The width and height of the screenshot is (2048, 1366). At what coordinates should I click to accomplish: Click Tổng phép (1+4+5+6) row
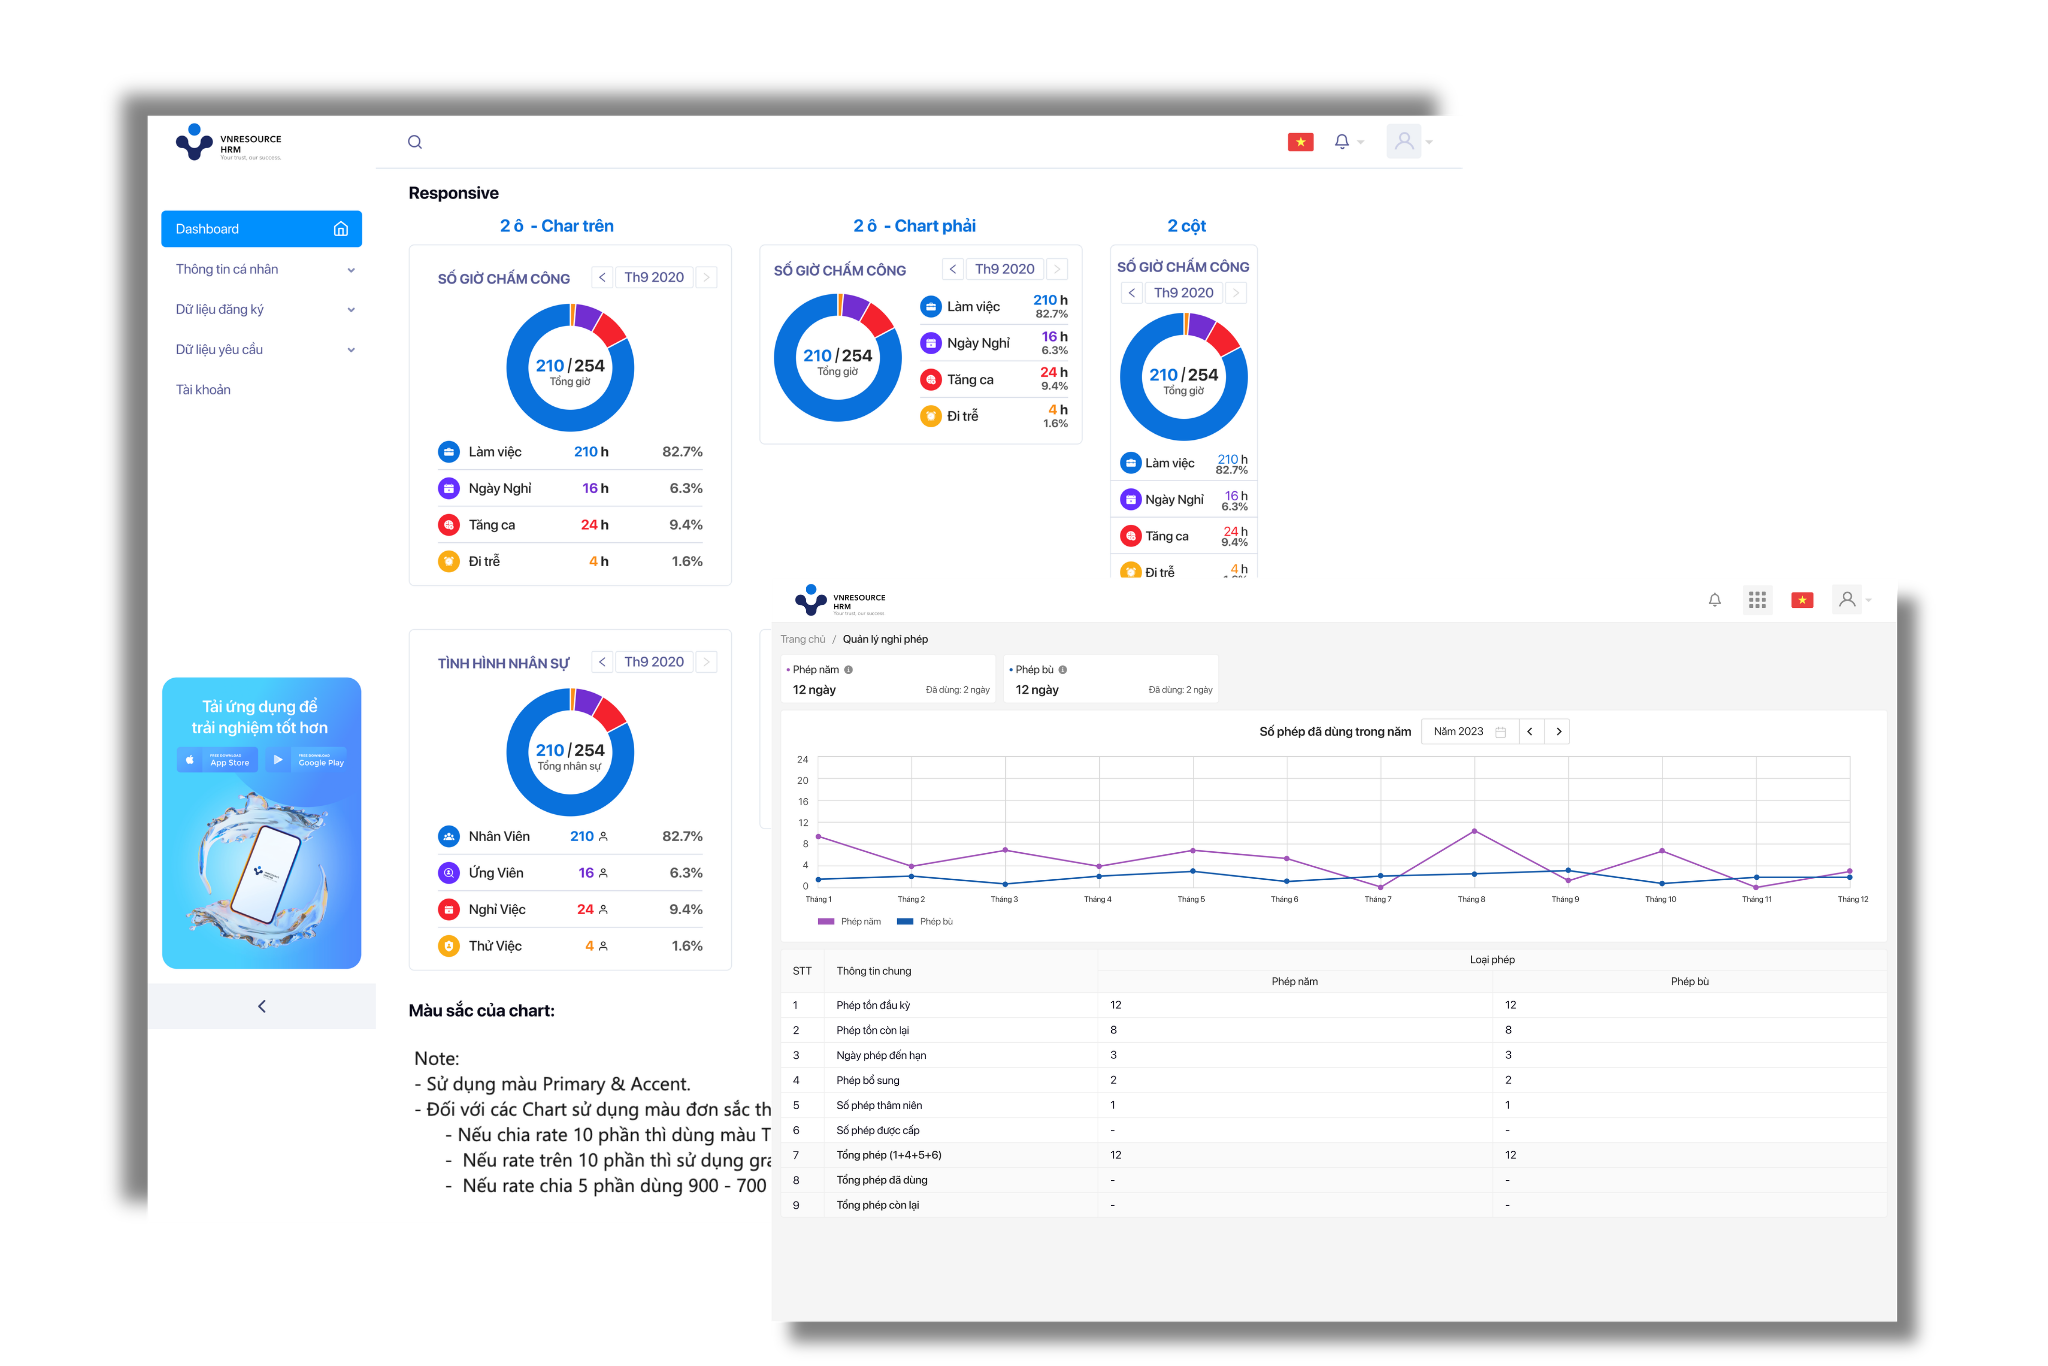pyautogui.click(x=1333, y=1155)
